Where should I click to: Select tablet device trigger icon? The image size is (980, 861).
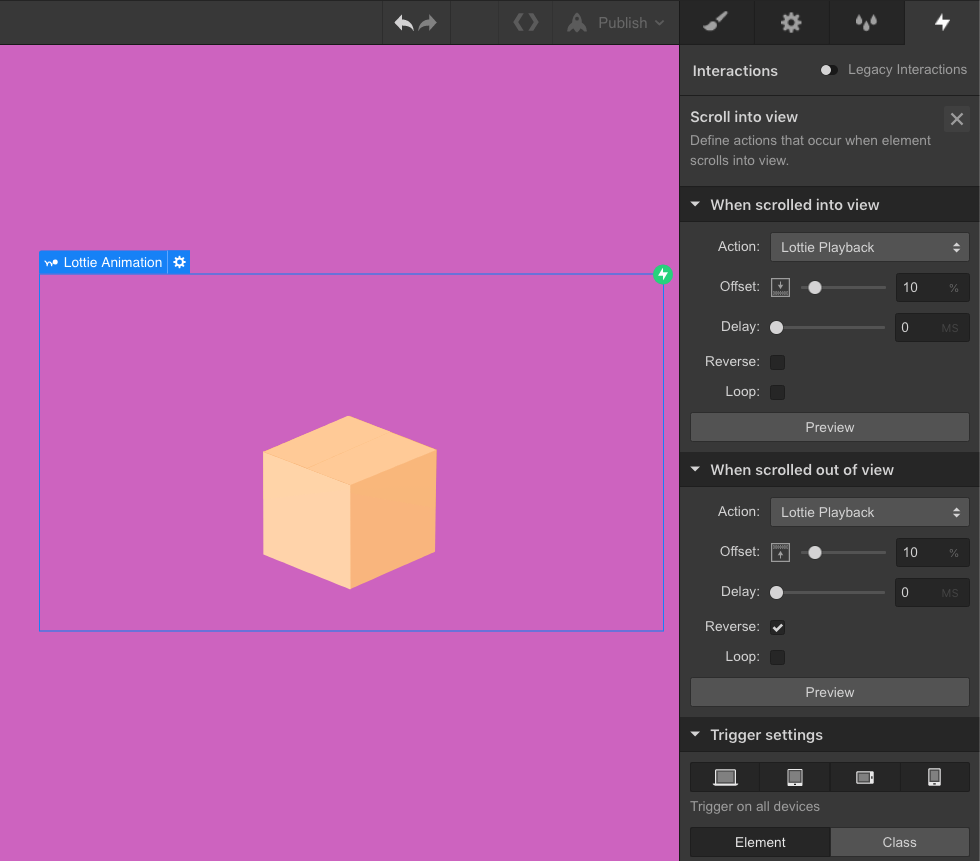click(795, 777)
